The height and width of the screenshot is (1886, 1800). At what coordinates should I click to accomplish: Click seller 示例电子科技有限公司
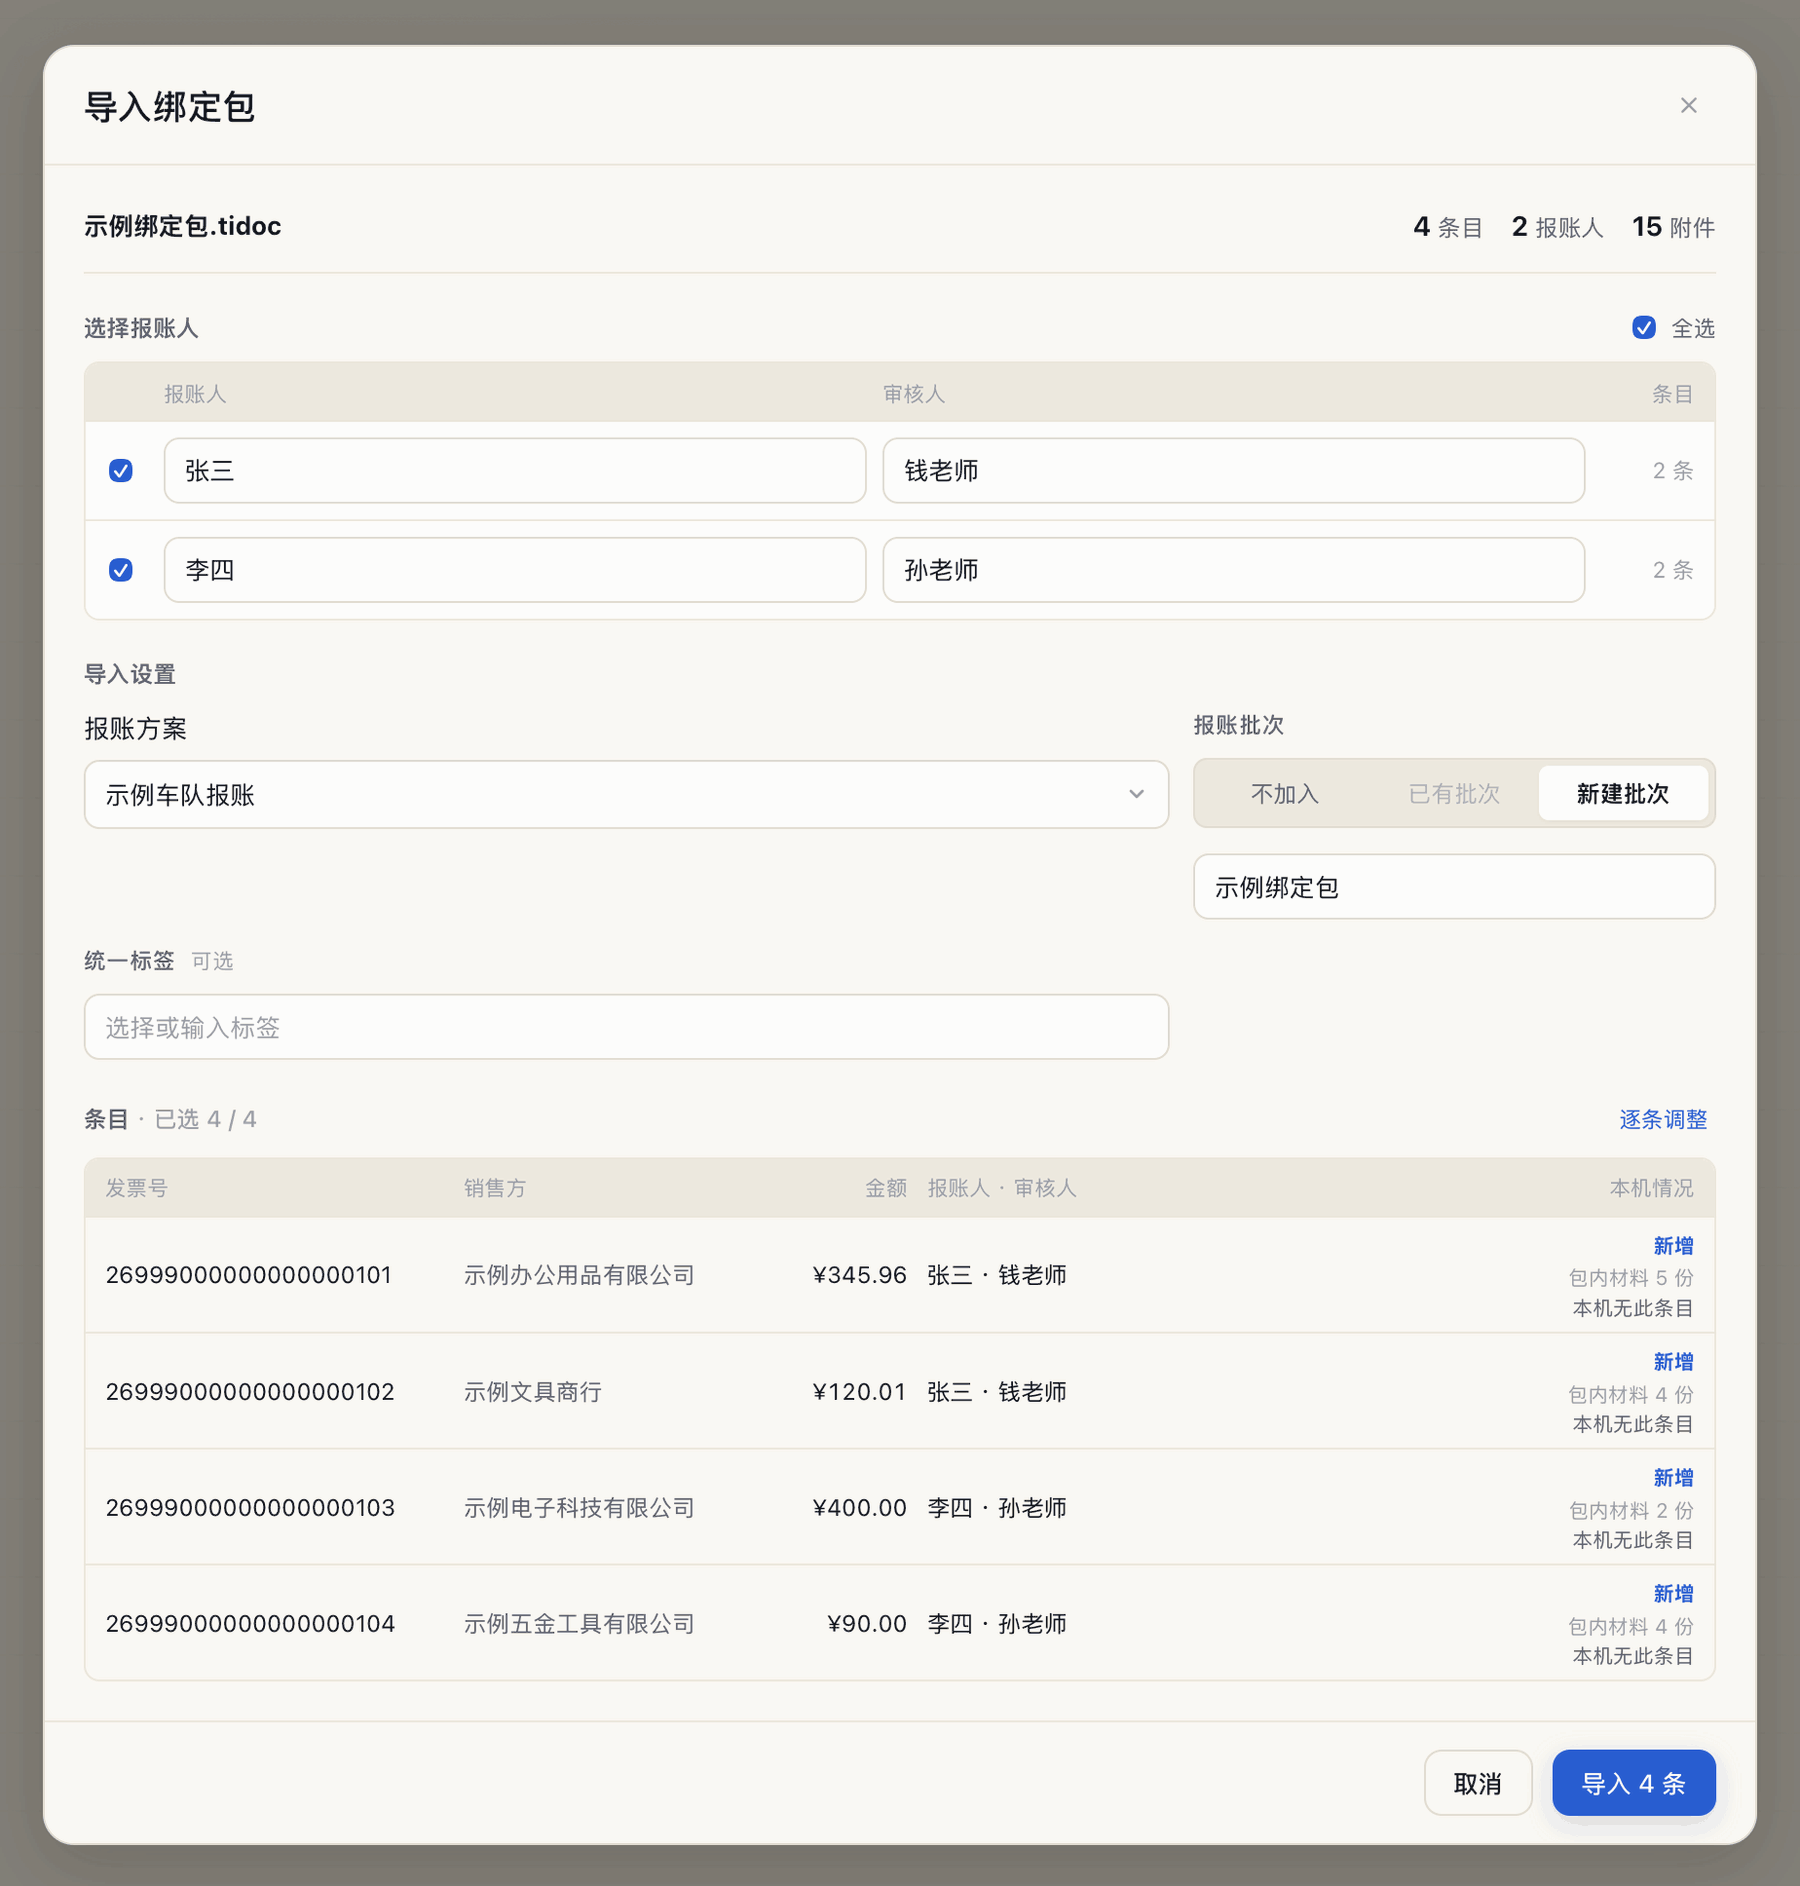[579, 1507]
